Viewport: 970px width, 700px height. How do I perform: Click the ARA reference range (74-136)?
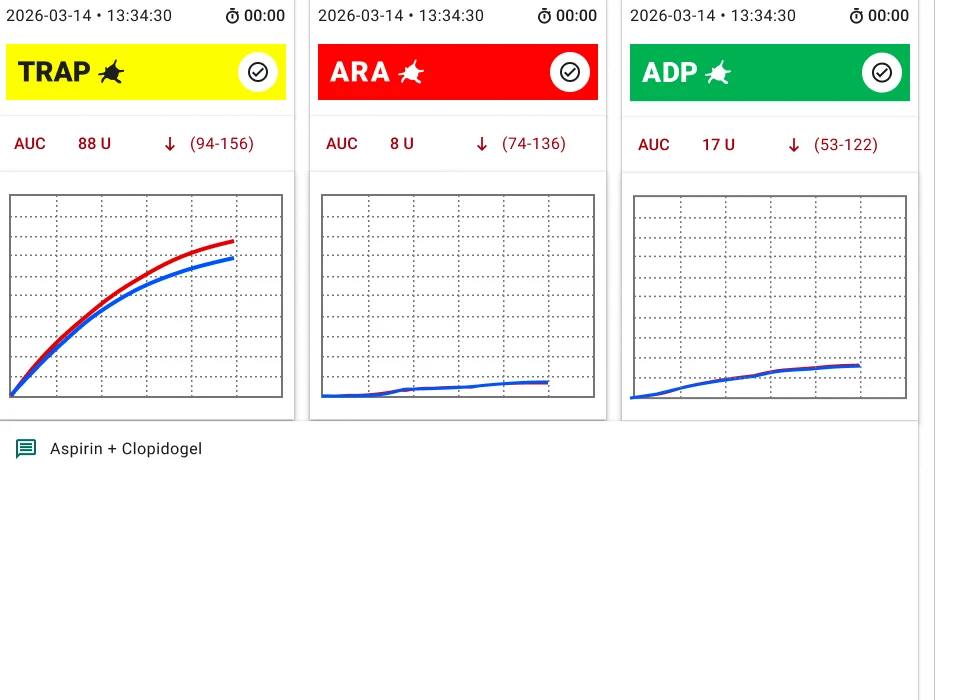534,144
